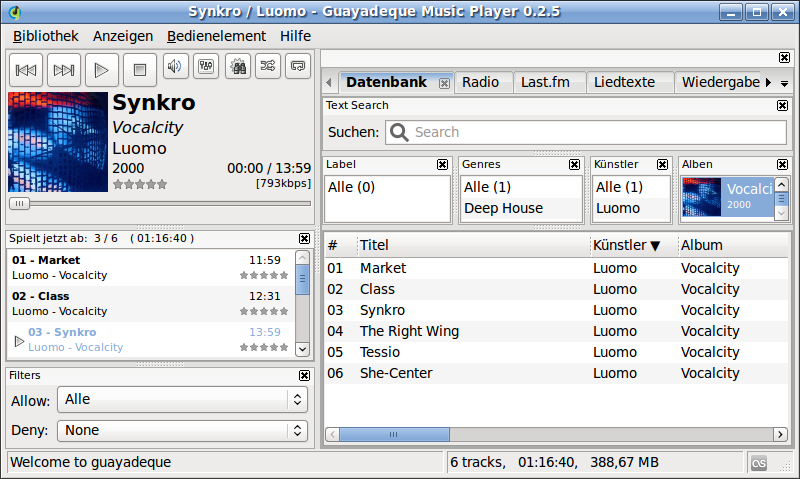
Task: Open the Bibliothek menu
Action: [x=45, y=36]
